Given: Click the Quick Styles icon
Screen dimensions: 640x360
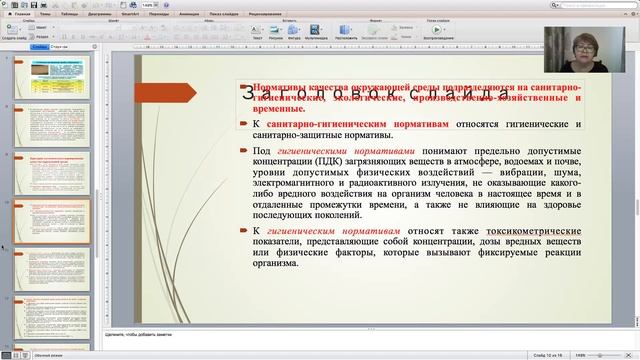Looking at the screenshot, I should point(373,29).
